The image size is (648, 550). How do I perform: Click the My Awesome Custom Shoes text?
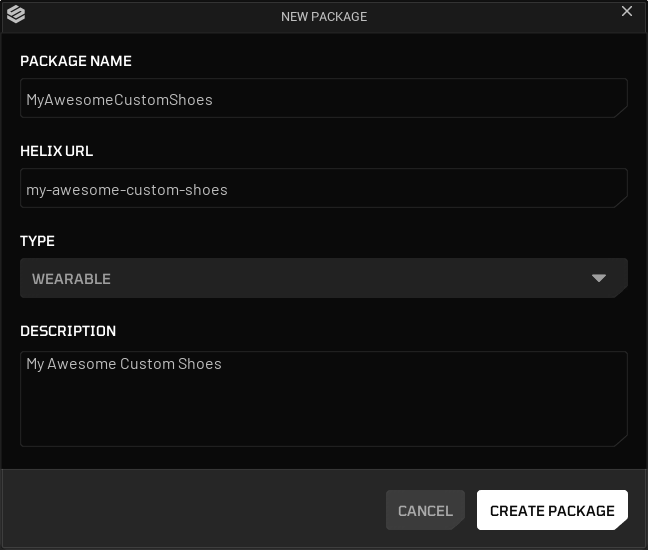pyautogui.click(x=124, y=364)
